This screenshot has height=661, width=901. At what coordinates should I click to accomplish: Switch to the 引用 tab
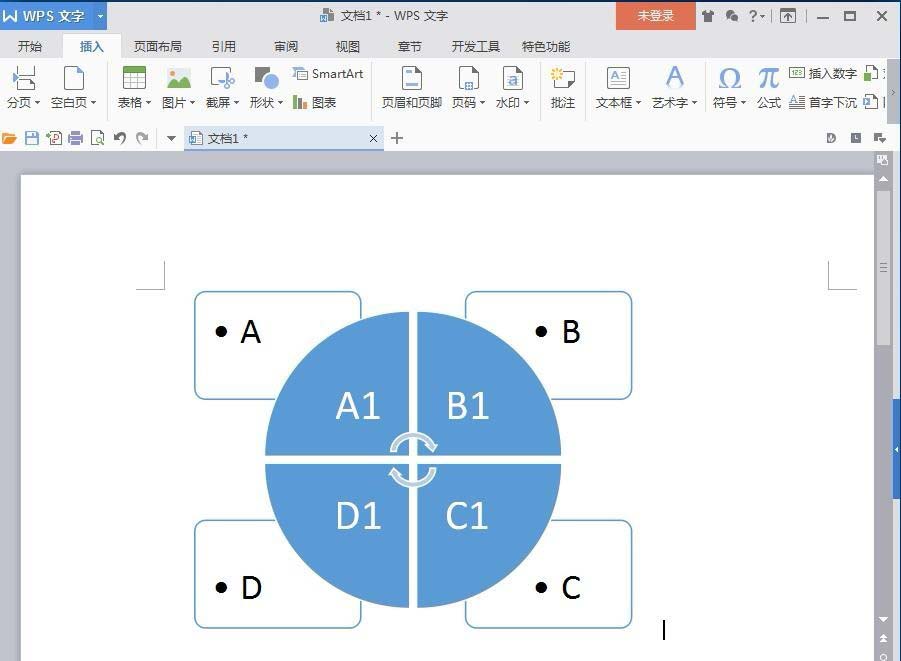coord(224,47)
